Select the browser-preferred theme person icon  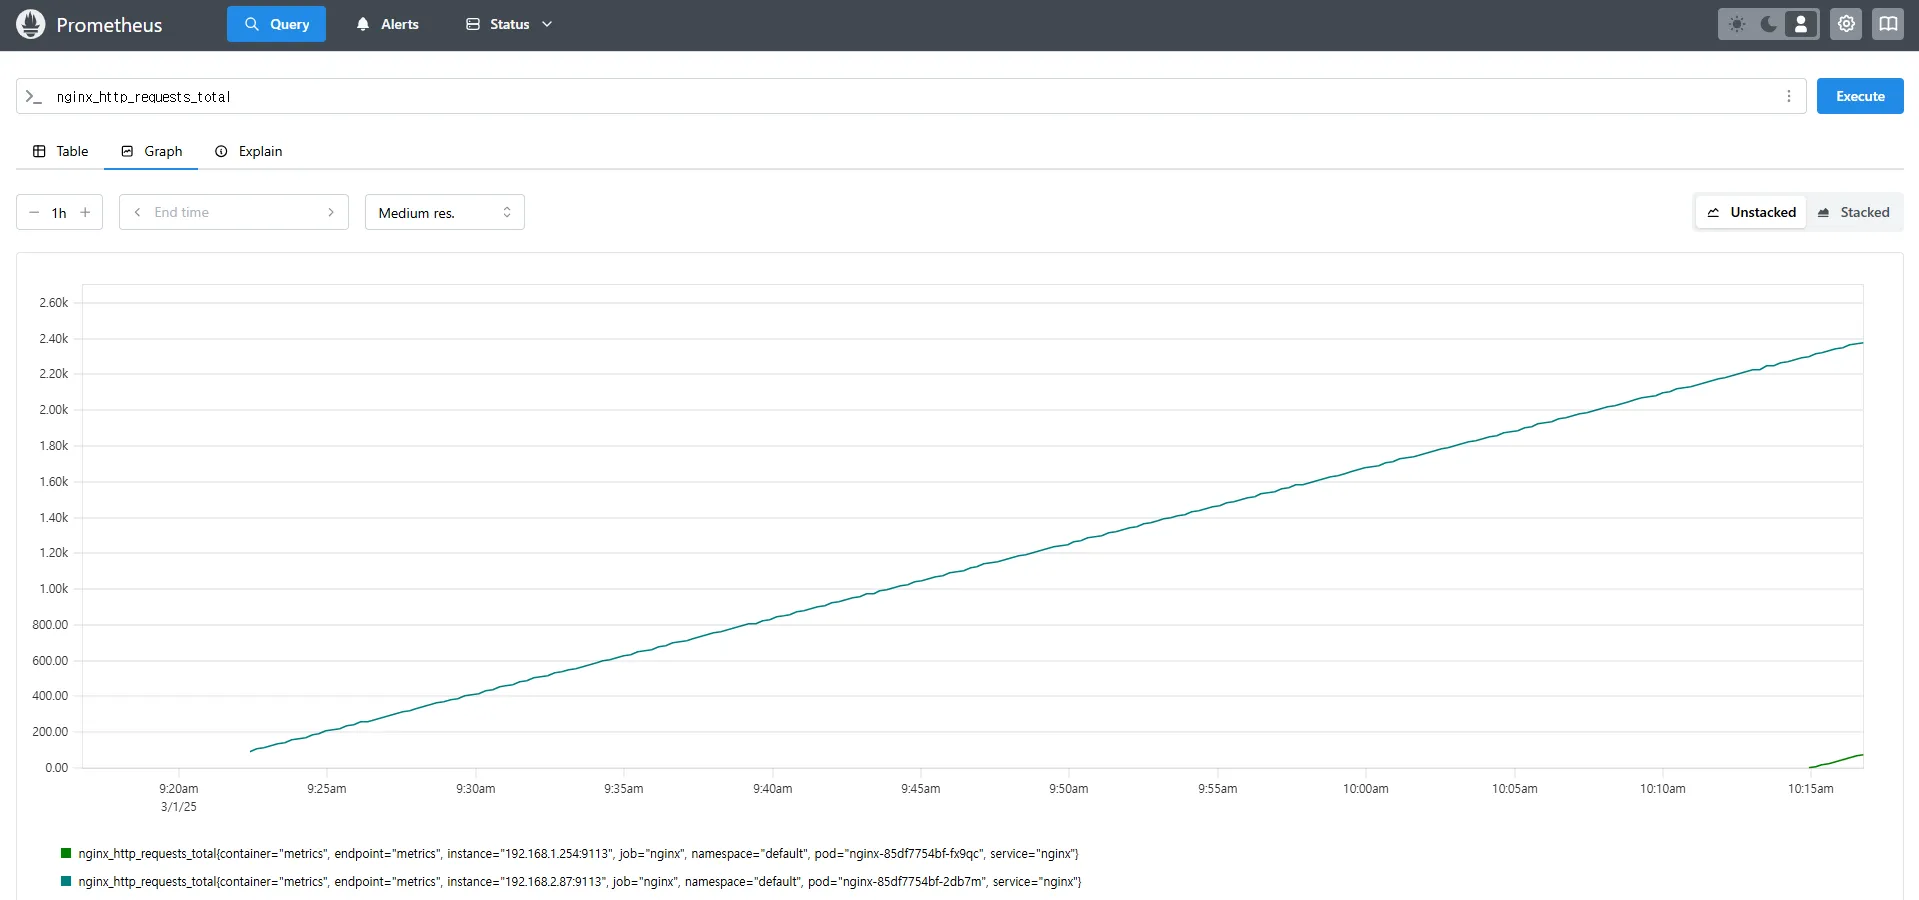click(x=1801, y=24)
